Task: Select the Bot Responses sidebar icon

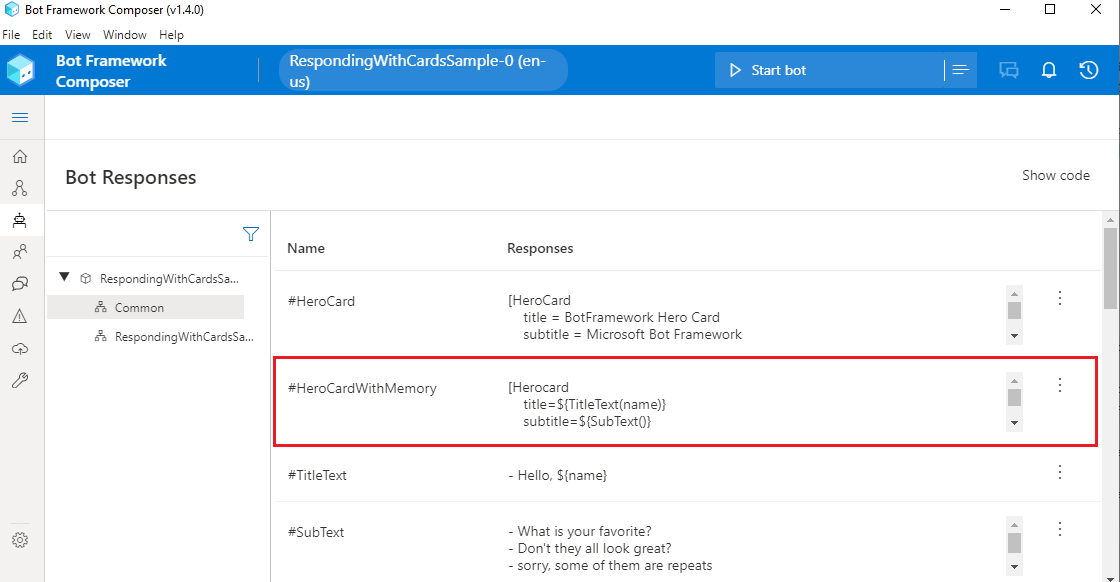Action: (20, 220)
